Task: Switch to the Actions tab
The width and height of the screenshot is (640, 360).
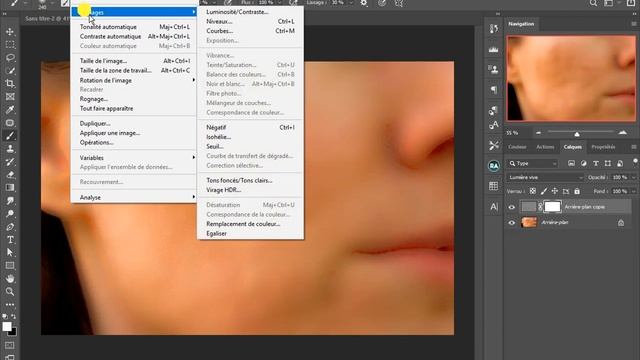Action: coord(545,147)
